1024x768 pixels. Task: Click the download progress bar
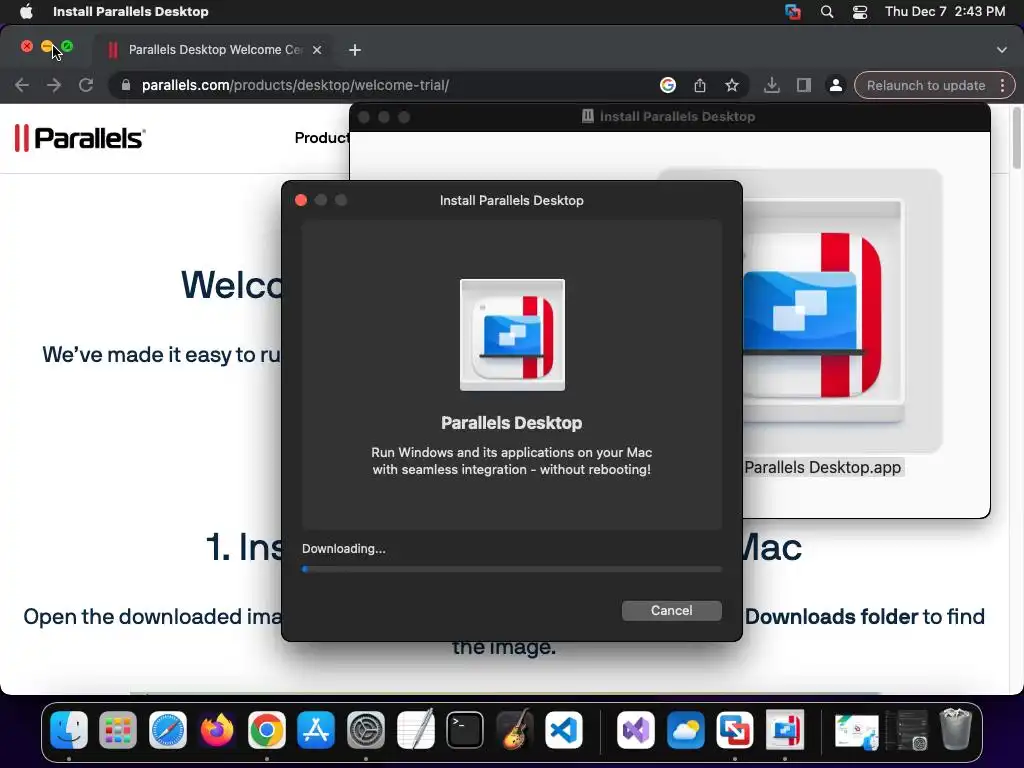pos(511,569)
